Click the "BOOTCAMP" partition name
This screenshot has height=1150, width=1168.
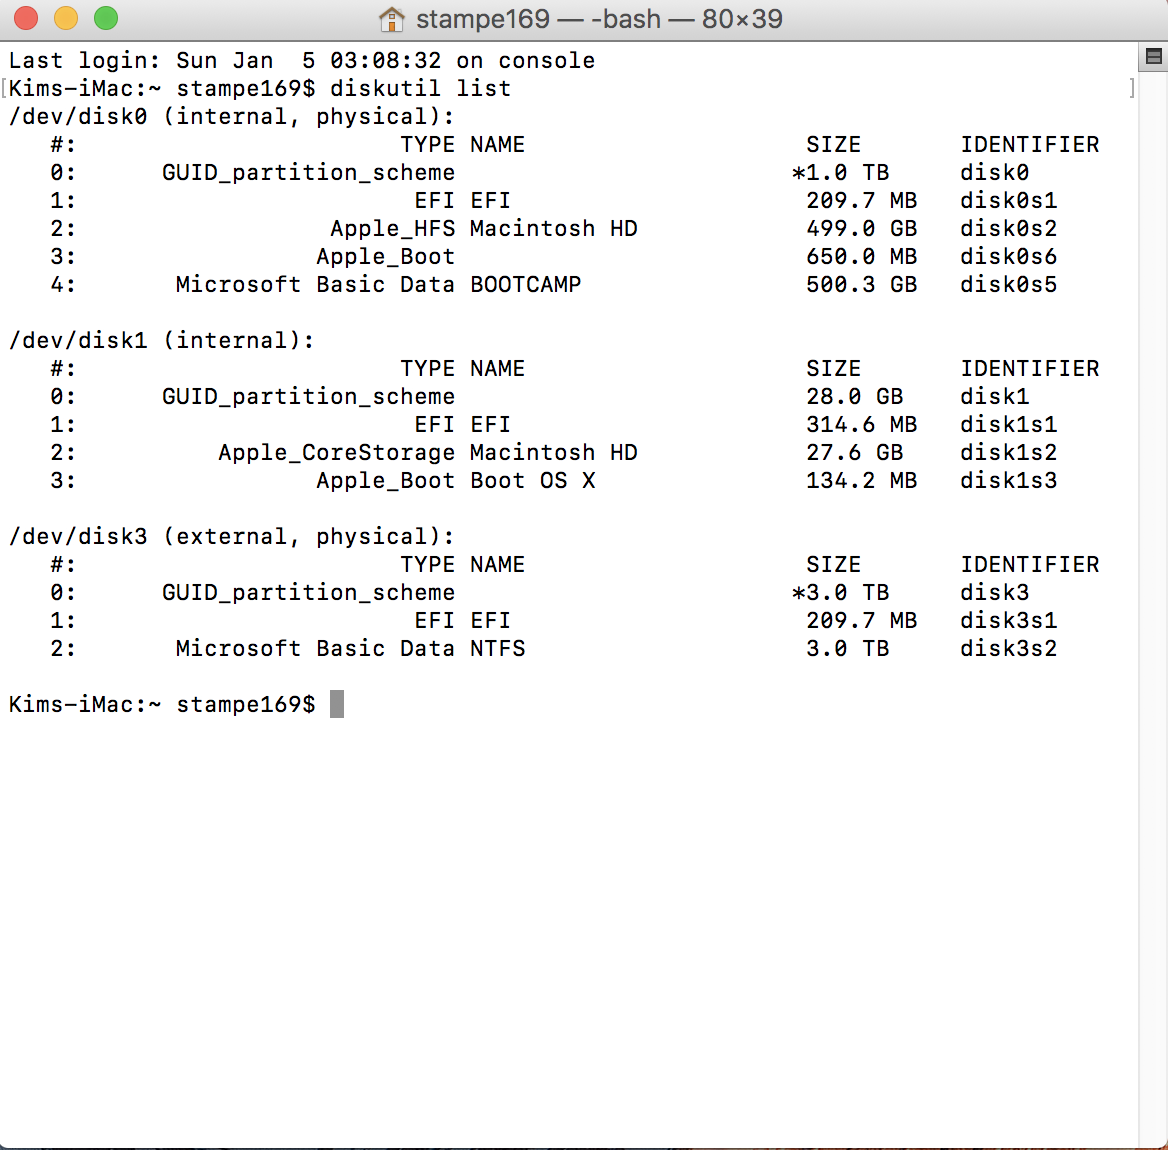(x=525, y=285)
